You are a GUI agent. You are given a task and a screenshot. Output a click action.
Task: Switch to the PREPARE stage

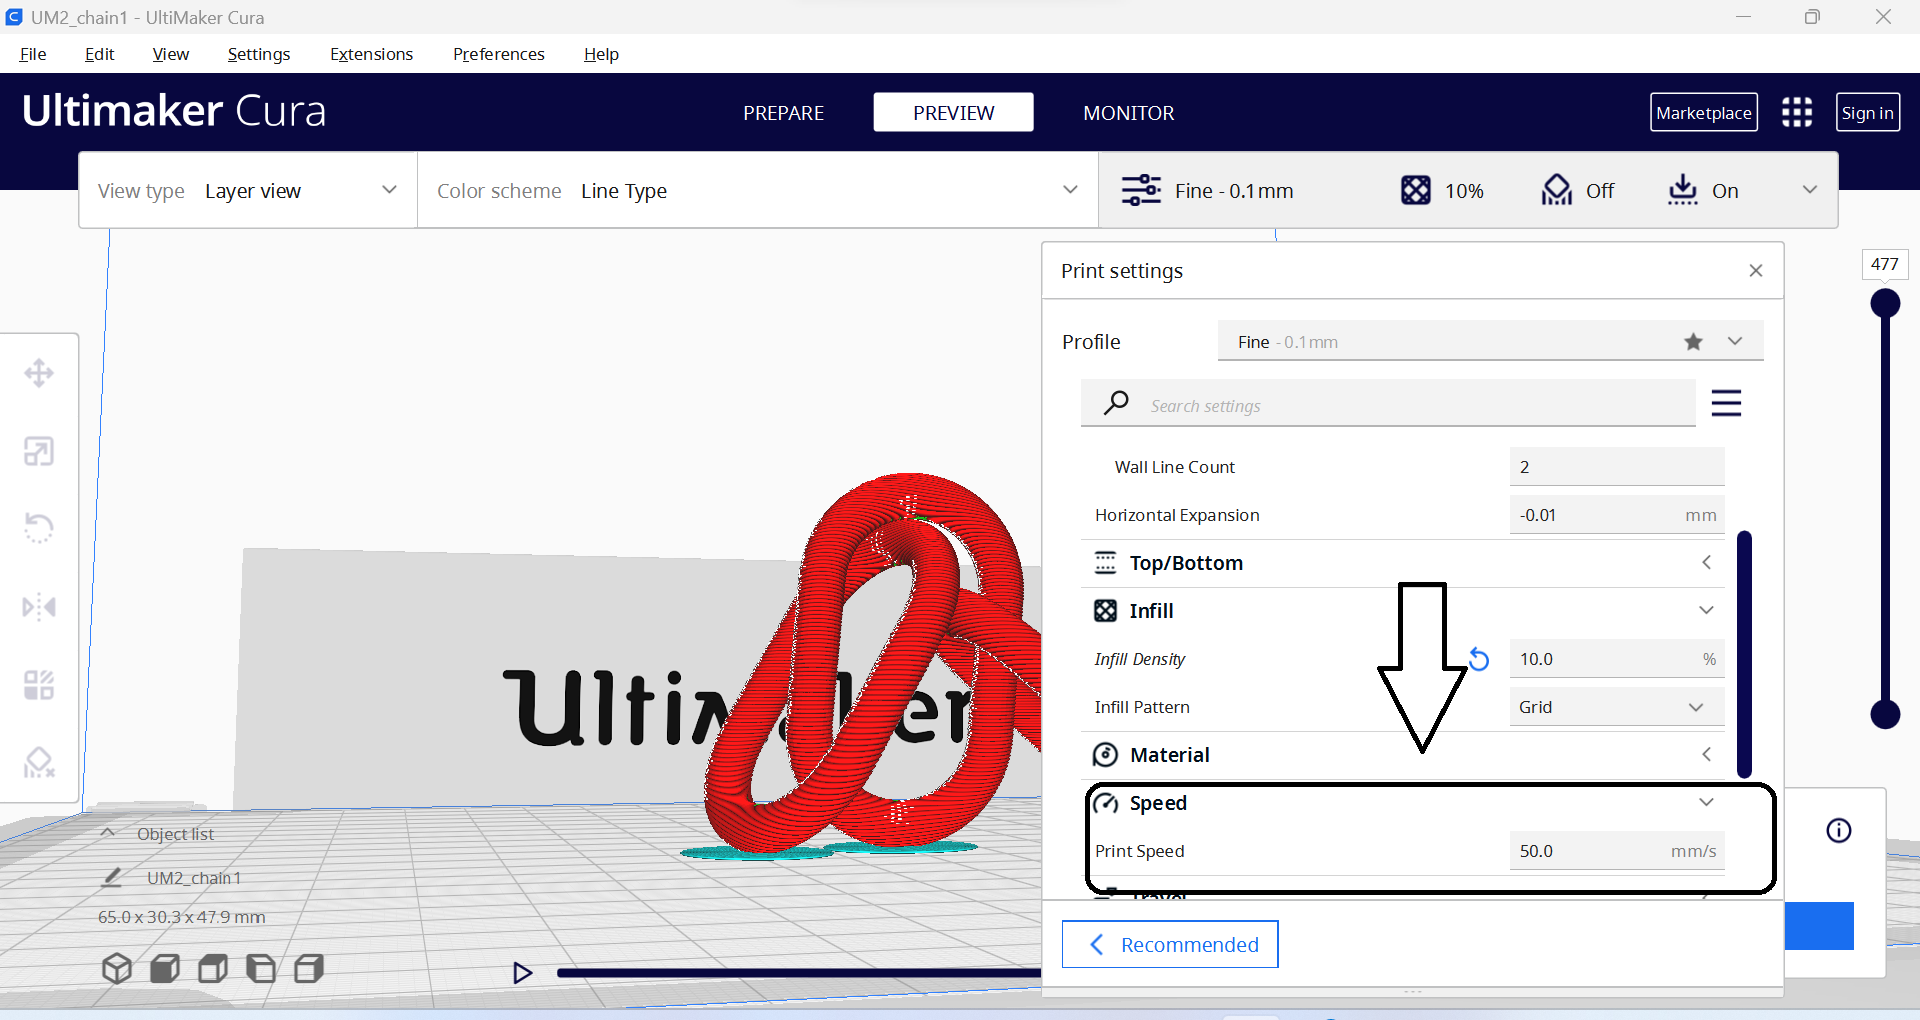(x=783, y=113)
